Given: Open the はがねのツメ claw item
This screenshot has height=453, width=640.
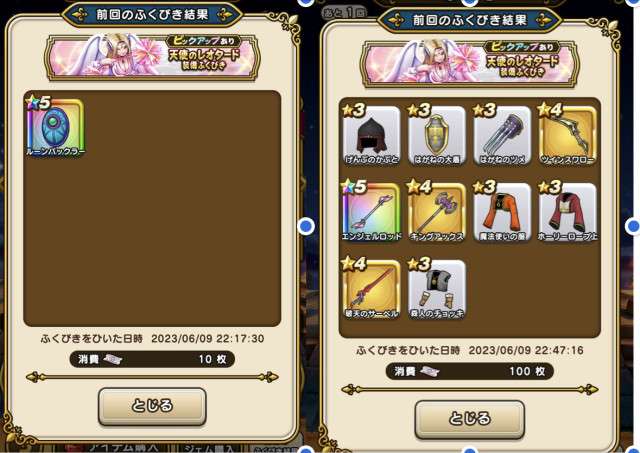Looking at the screenshot, I should [x=502, y=135].
